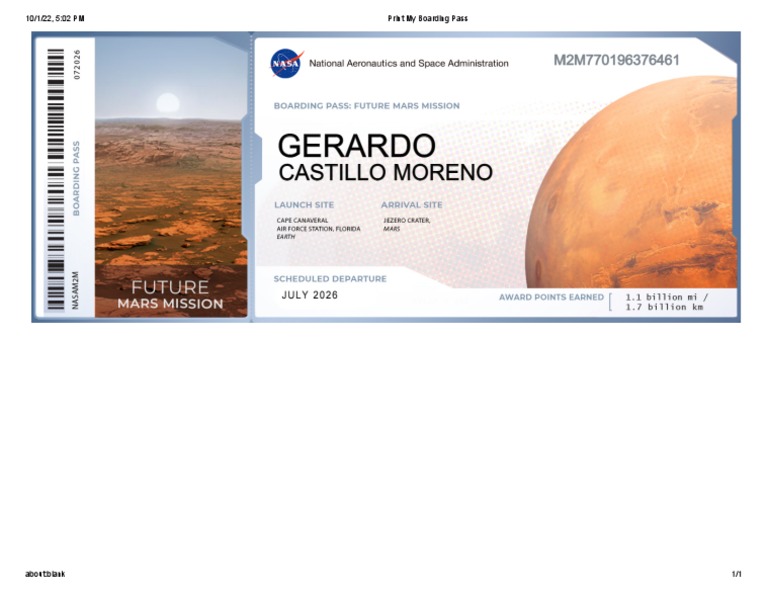Click the passenger first name GERARDO

[356, 146]
